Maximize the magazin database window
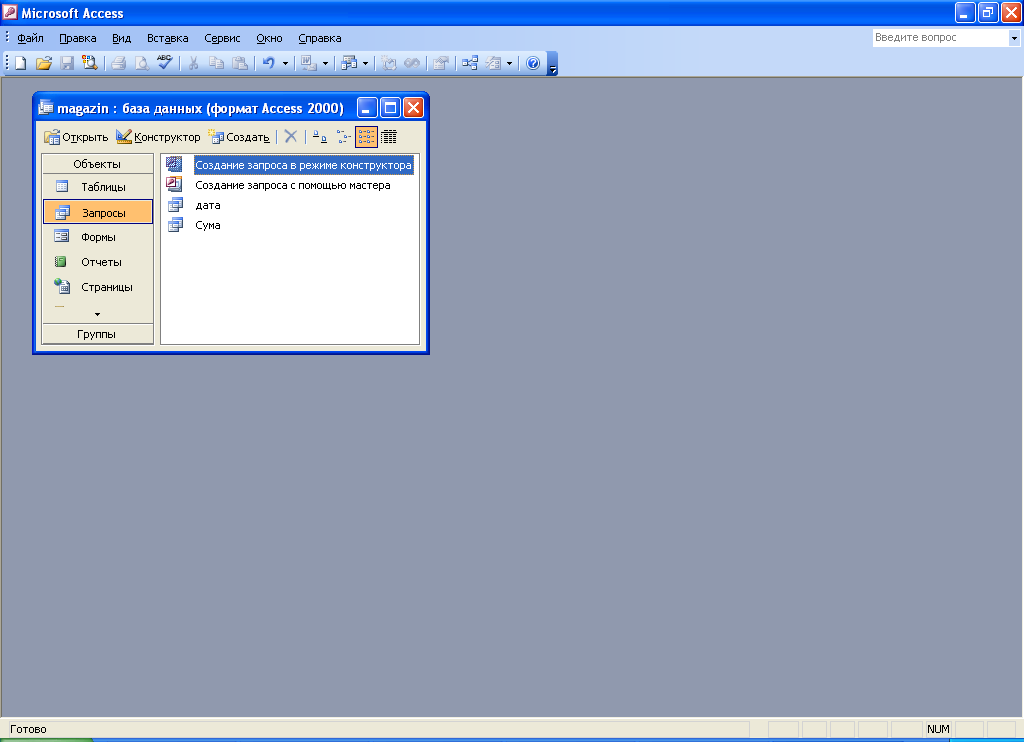The height and width of the screenshot is (742, 1024). 390,107
